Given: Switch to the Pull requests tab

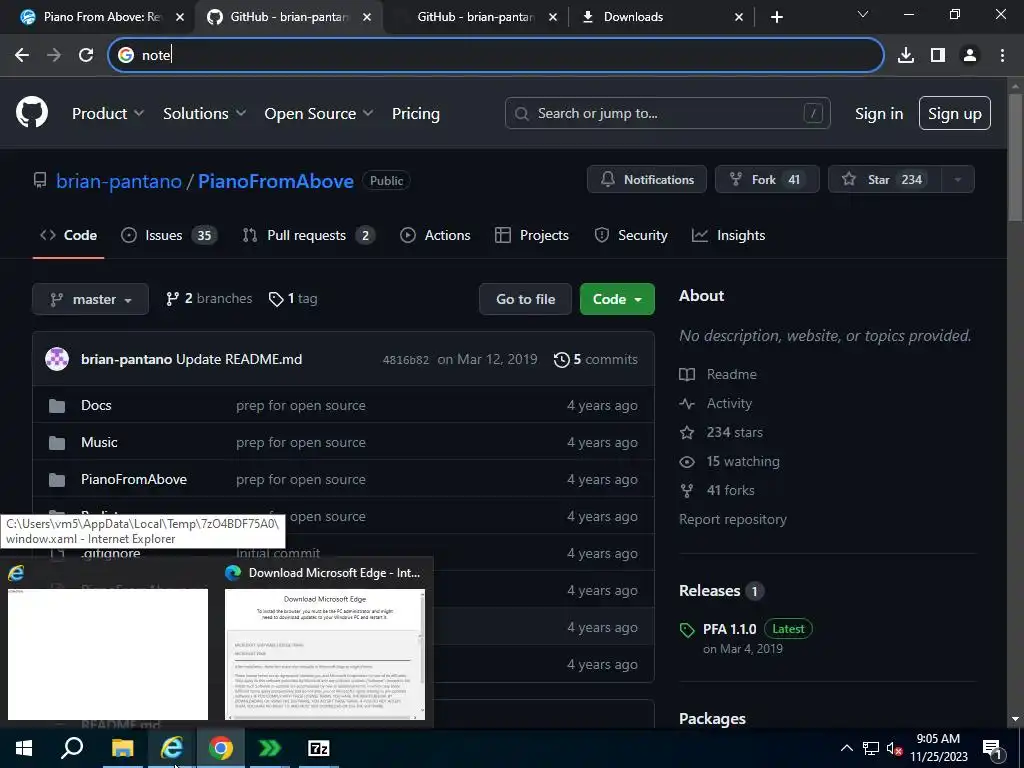Looking at the screenshot, I should coord(308,235).
